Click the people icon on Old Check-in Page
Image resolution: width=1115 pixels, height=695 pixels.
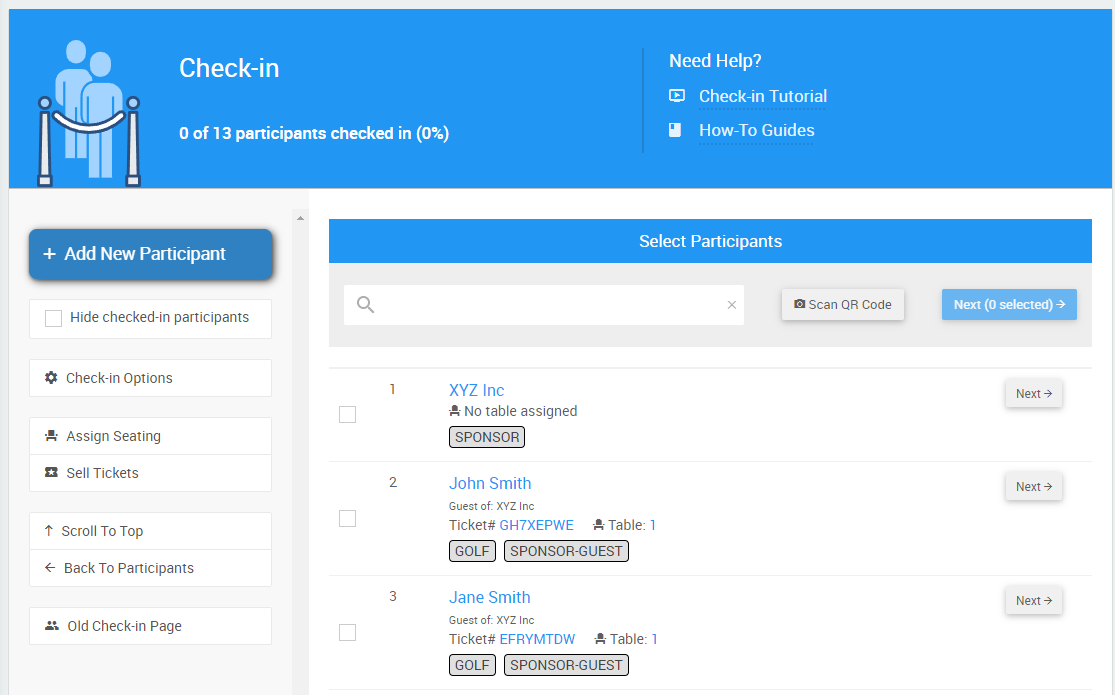pos(52,626)
